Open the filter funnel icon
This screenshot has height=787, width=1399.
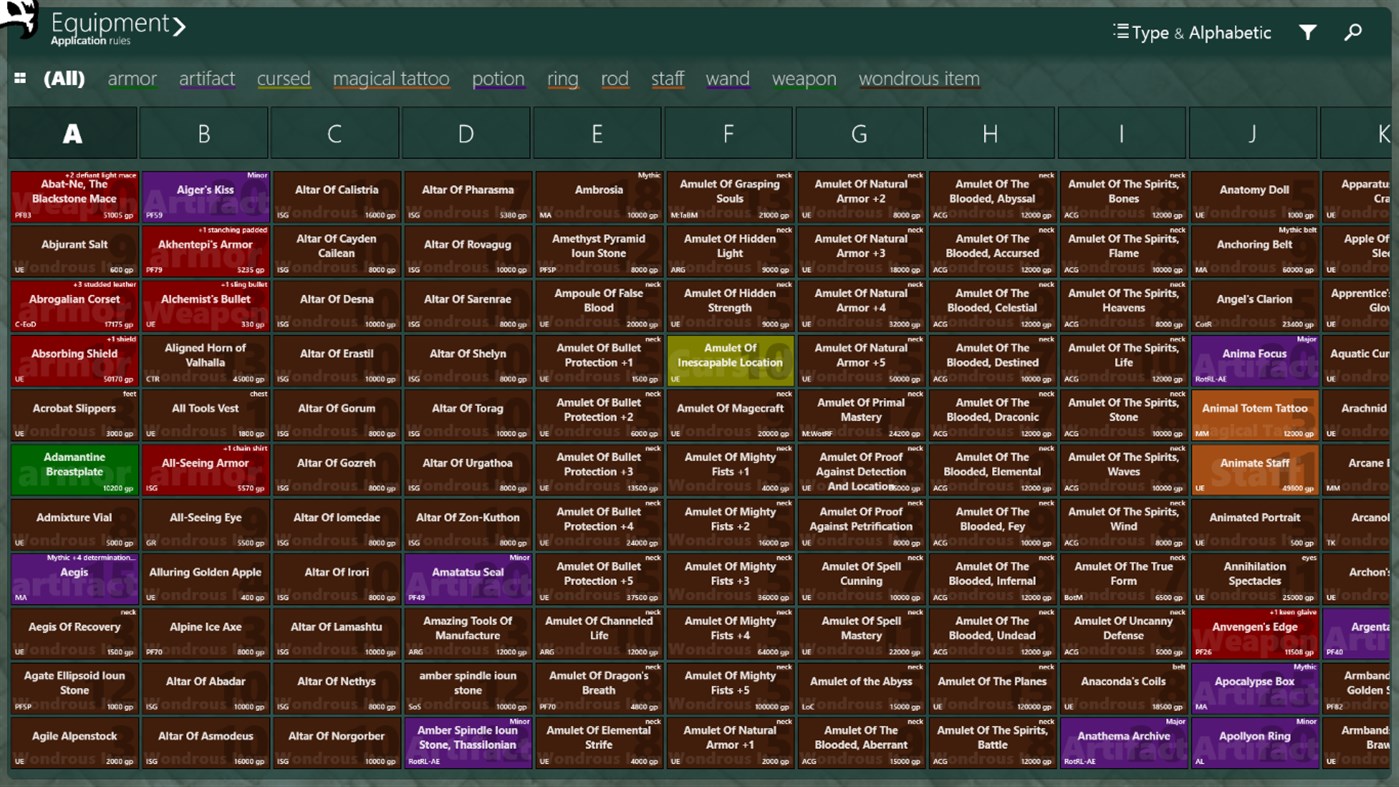[x=1307, y=32]
